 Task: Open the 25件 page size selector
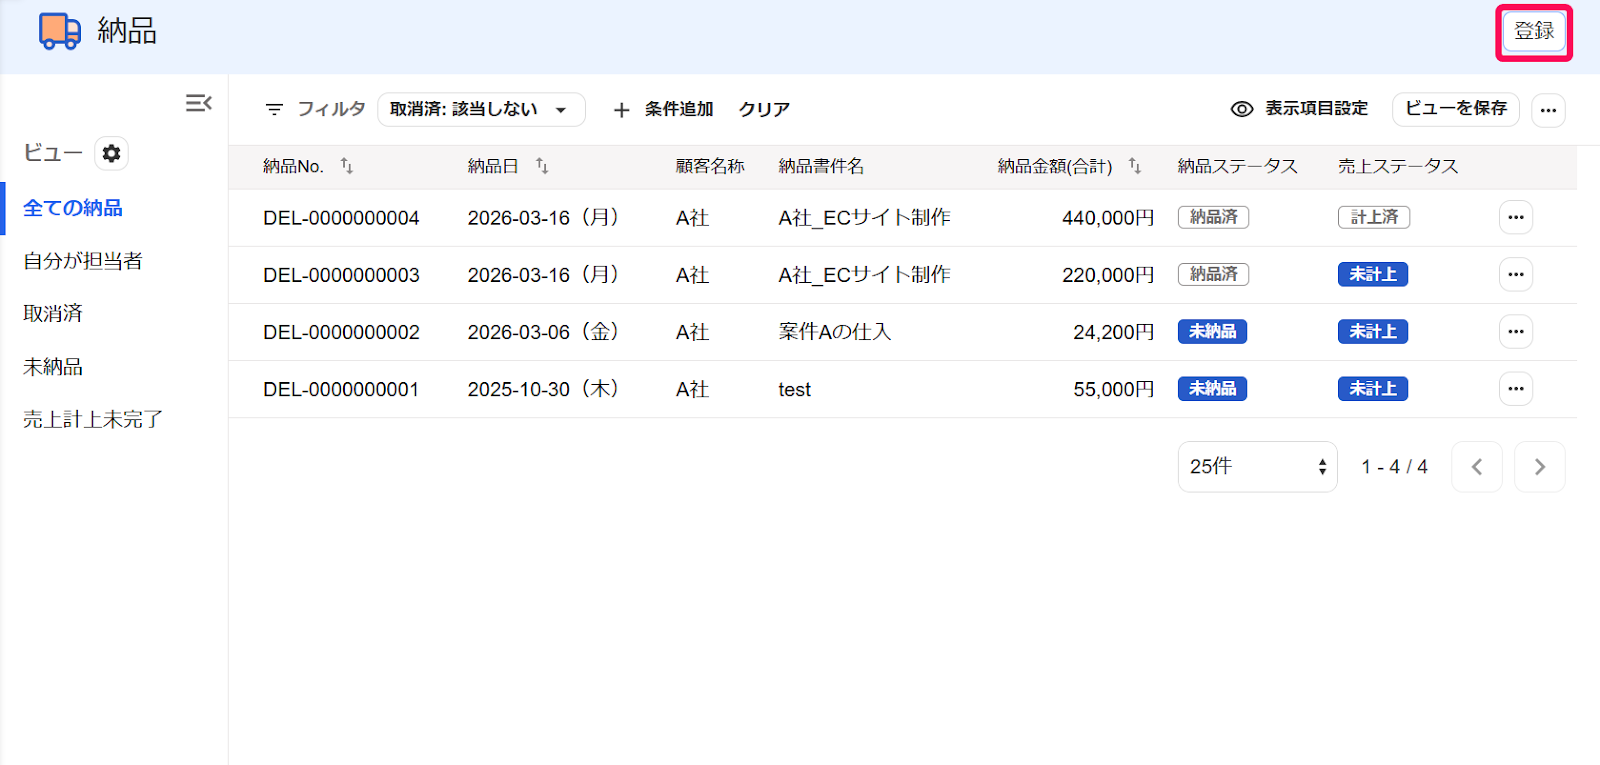[1257, 467]
